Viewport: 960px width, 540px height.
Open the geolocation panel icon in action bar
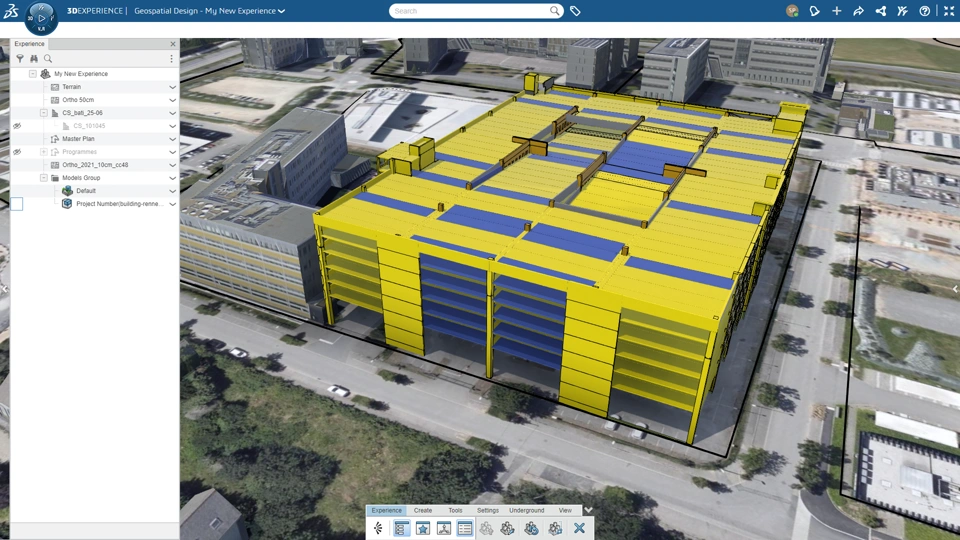tap(444, 528)
